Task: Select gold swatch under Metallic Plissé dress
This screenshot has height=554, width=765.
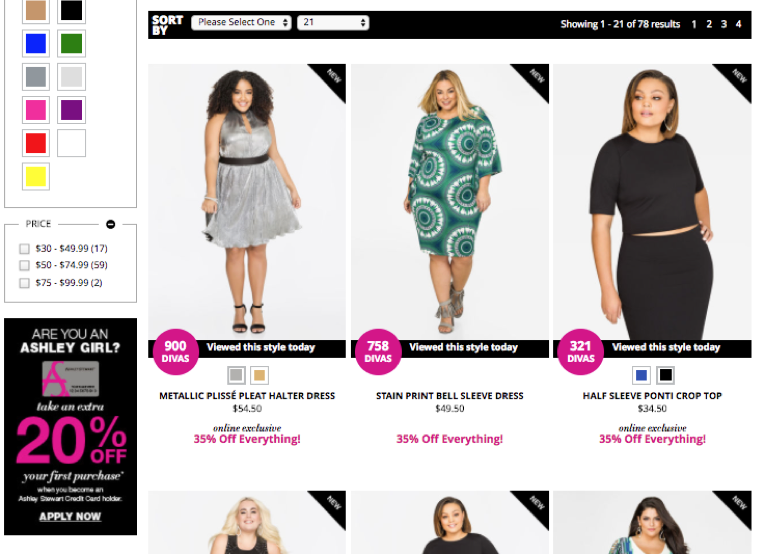Action: 260,375
